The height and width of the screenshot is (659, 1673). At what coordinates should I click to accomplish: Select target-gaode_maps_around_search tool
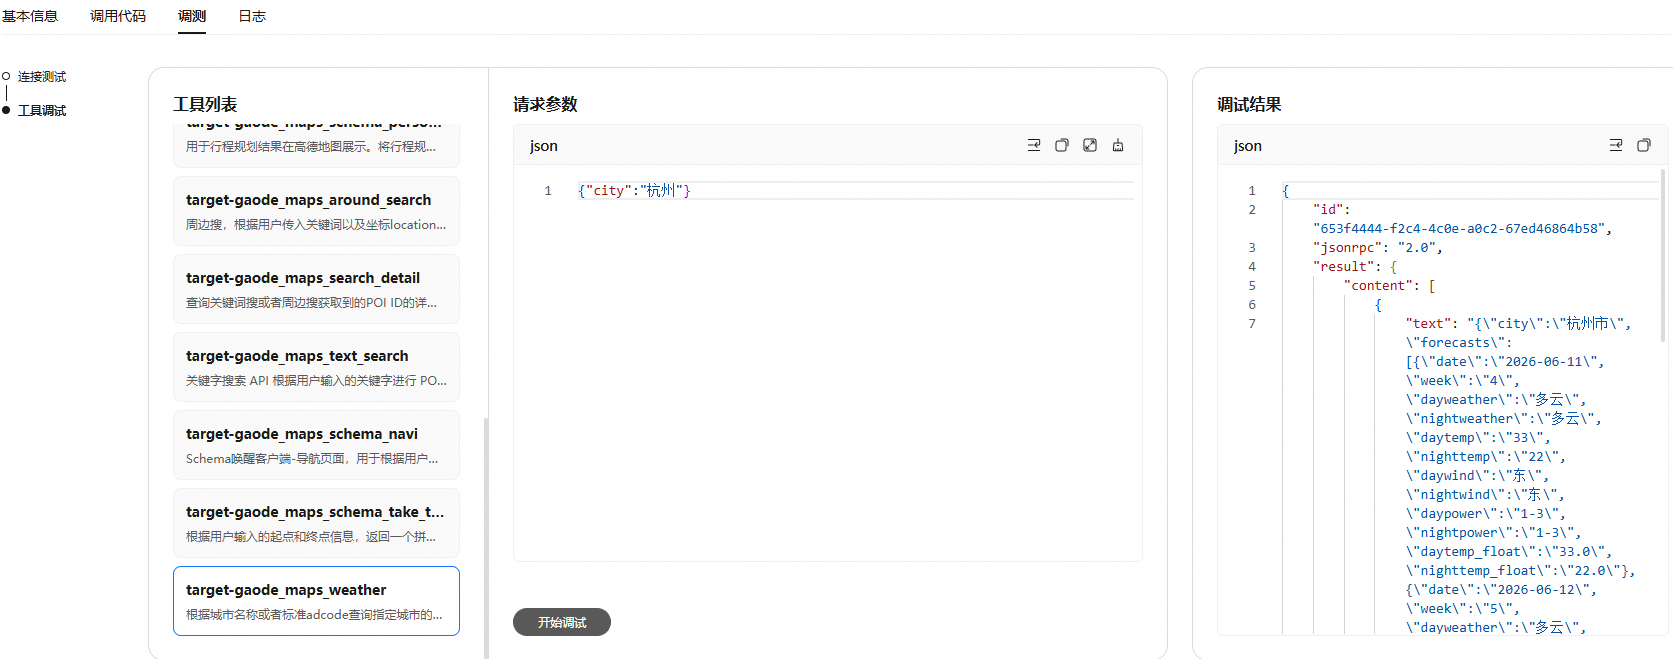(x=316, y=211)
